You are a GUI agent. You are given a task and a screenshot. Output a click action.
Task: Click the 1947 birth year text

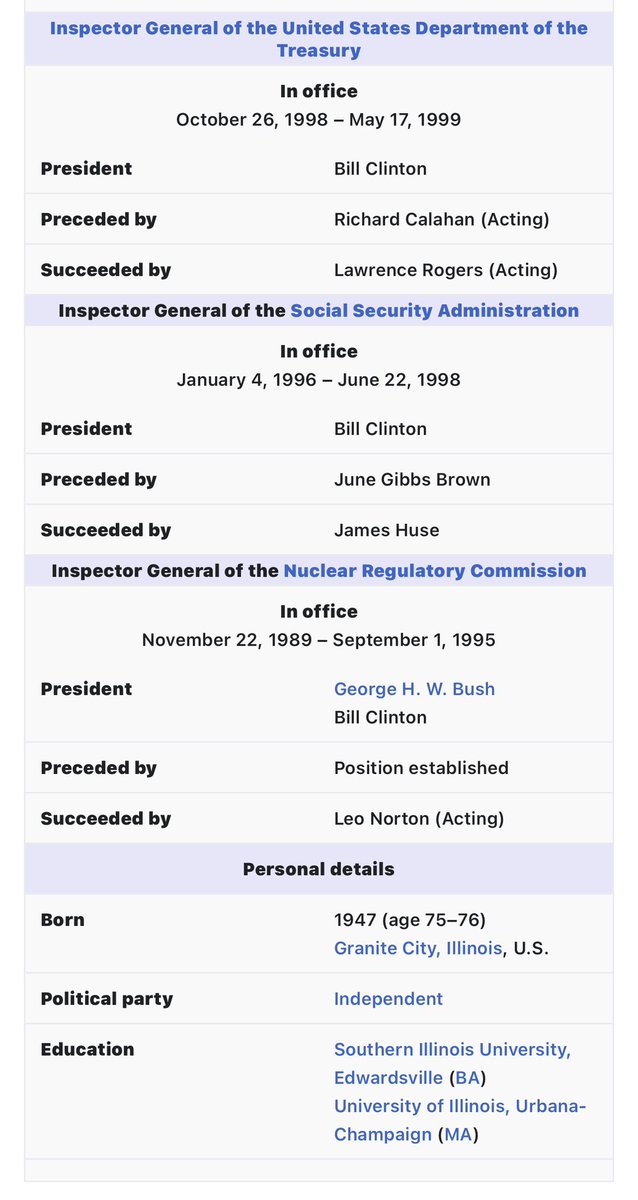click(355, 920)
